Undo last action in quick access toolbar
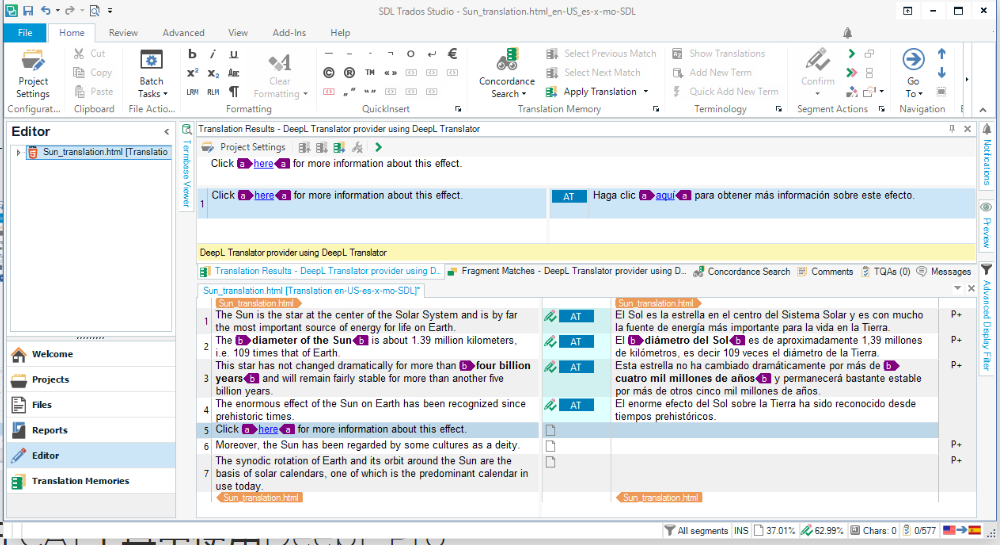The height and width of the screenshot is (545, 1000). coord(45,11)
